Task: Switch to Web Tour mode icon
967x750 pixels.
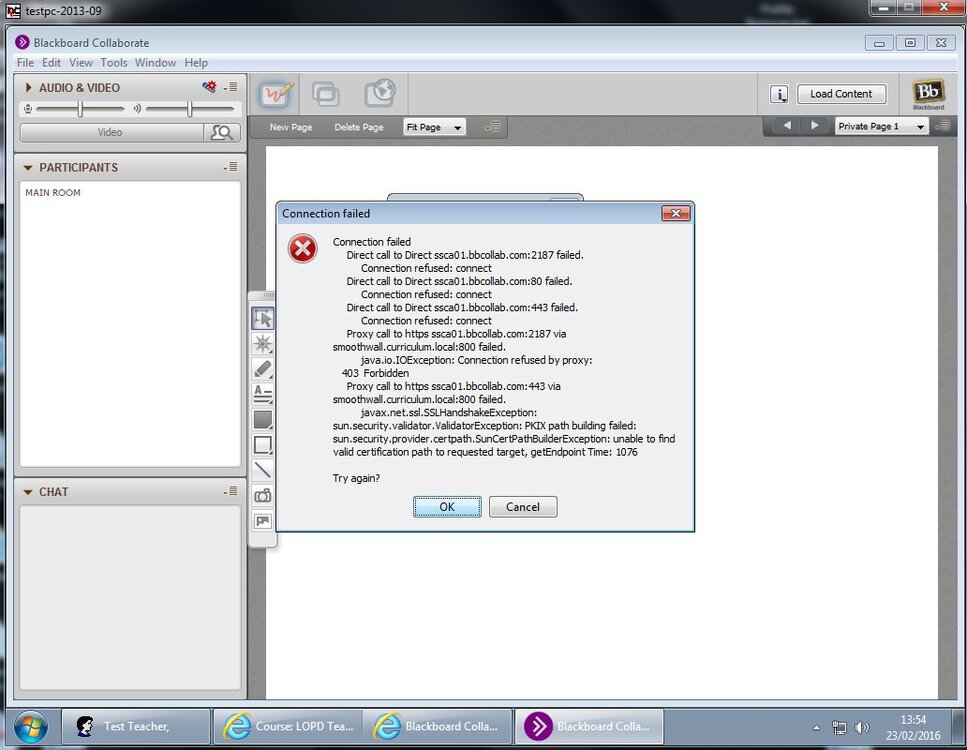Action: (380, 94)
